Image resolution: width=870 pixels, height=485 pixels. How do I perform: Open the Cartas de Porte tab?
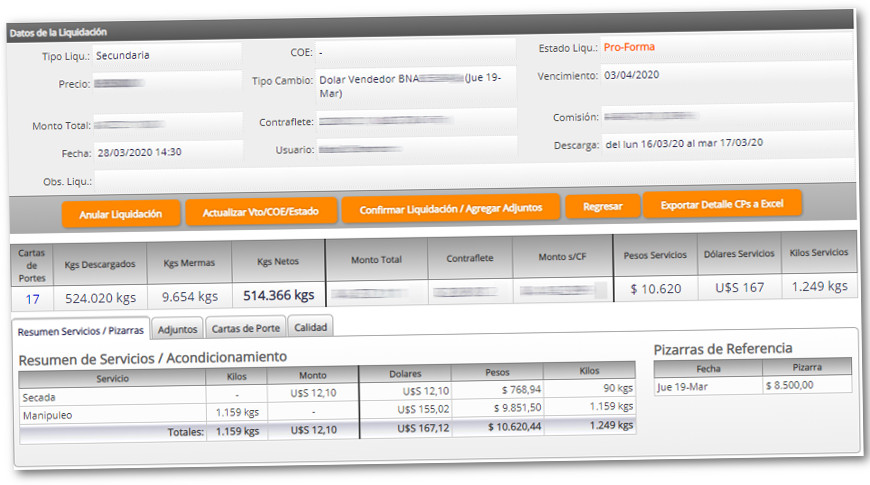(x=246, y=328)
